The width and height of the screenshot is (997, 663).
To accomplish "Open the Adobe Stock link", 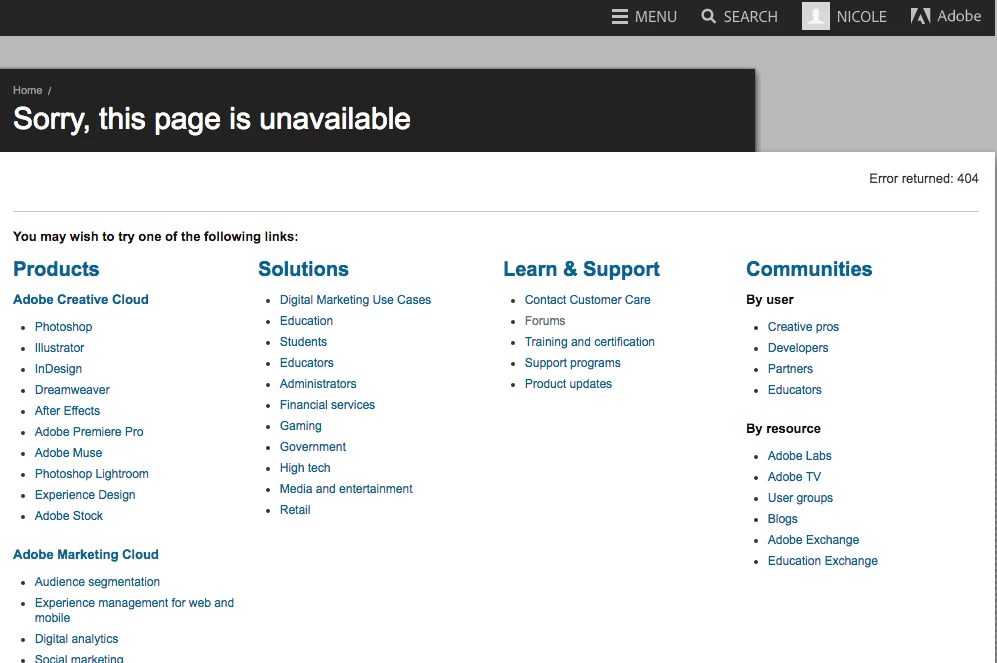I will (69, 516).
